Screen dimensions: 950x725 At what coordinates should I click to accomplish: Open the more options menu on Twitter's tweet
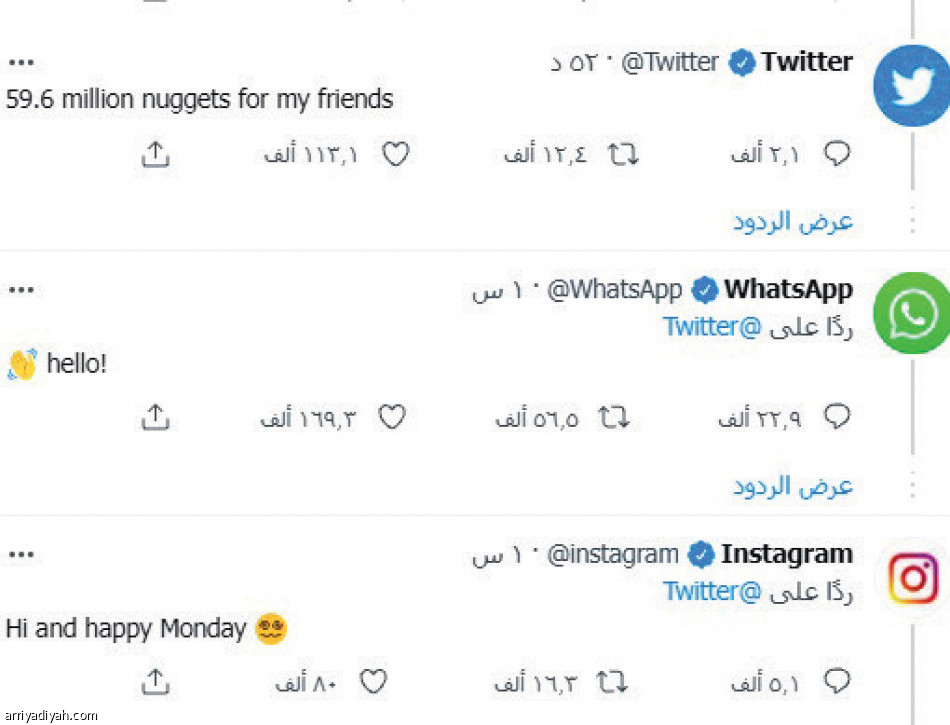21,60
